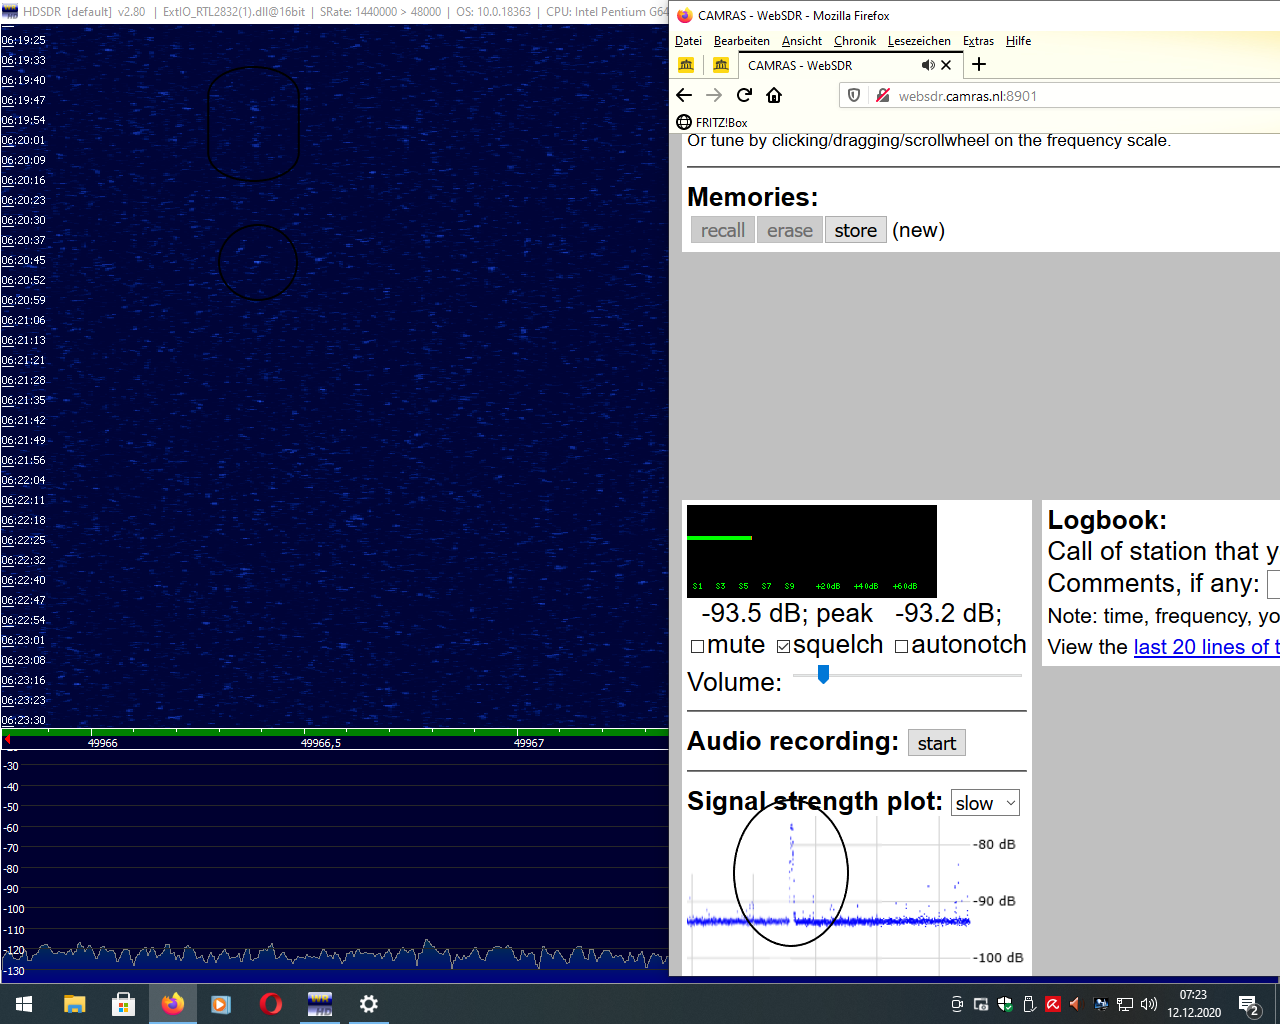Expand the signal strength plot speed dropdown
Image resolution: width=1280 pixels, height=1024 pixels.
tap(985, 803)
